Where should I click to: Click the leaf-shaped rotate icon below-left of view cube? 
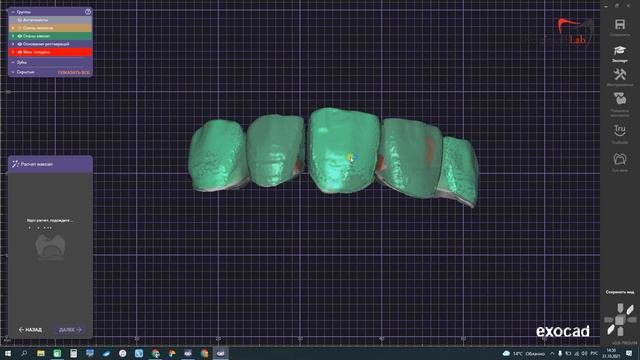tap(611, 330)
